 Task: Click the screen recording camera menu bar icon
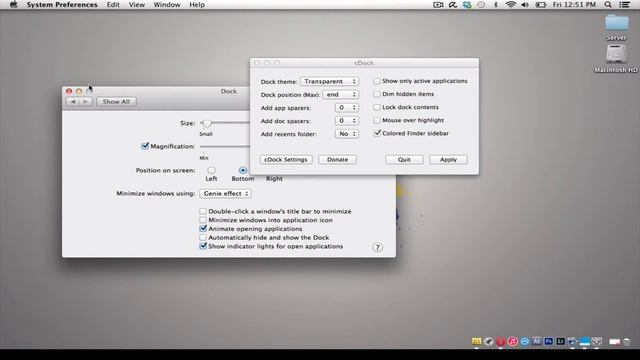[438, 5]
